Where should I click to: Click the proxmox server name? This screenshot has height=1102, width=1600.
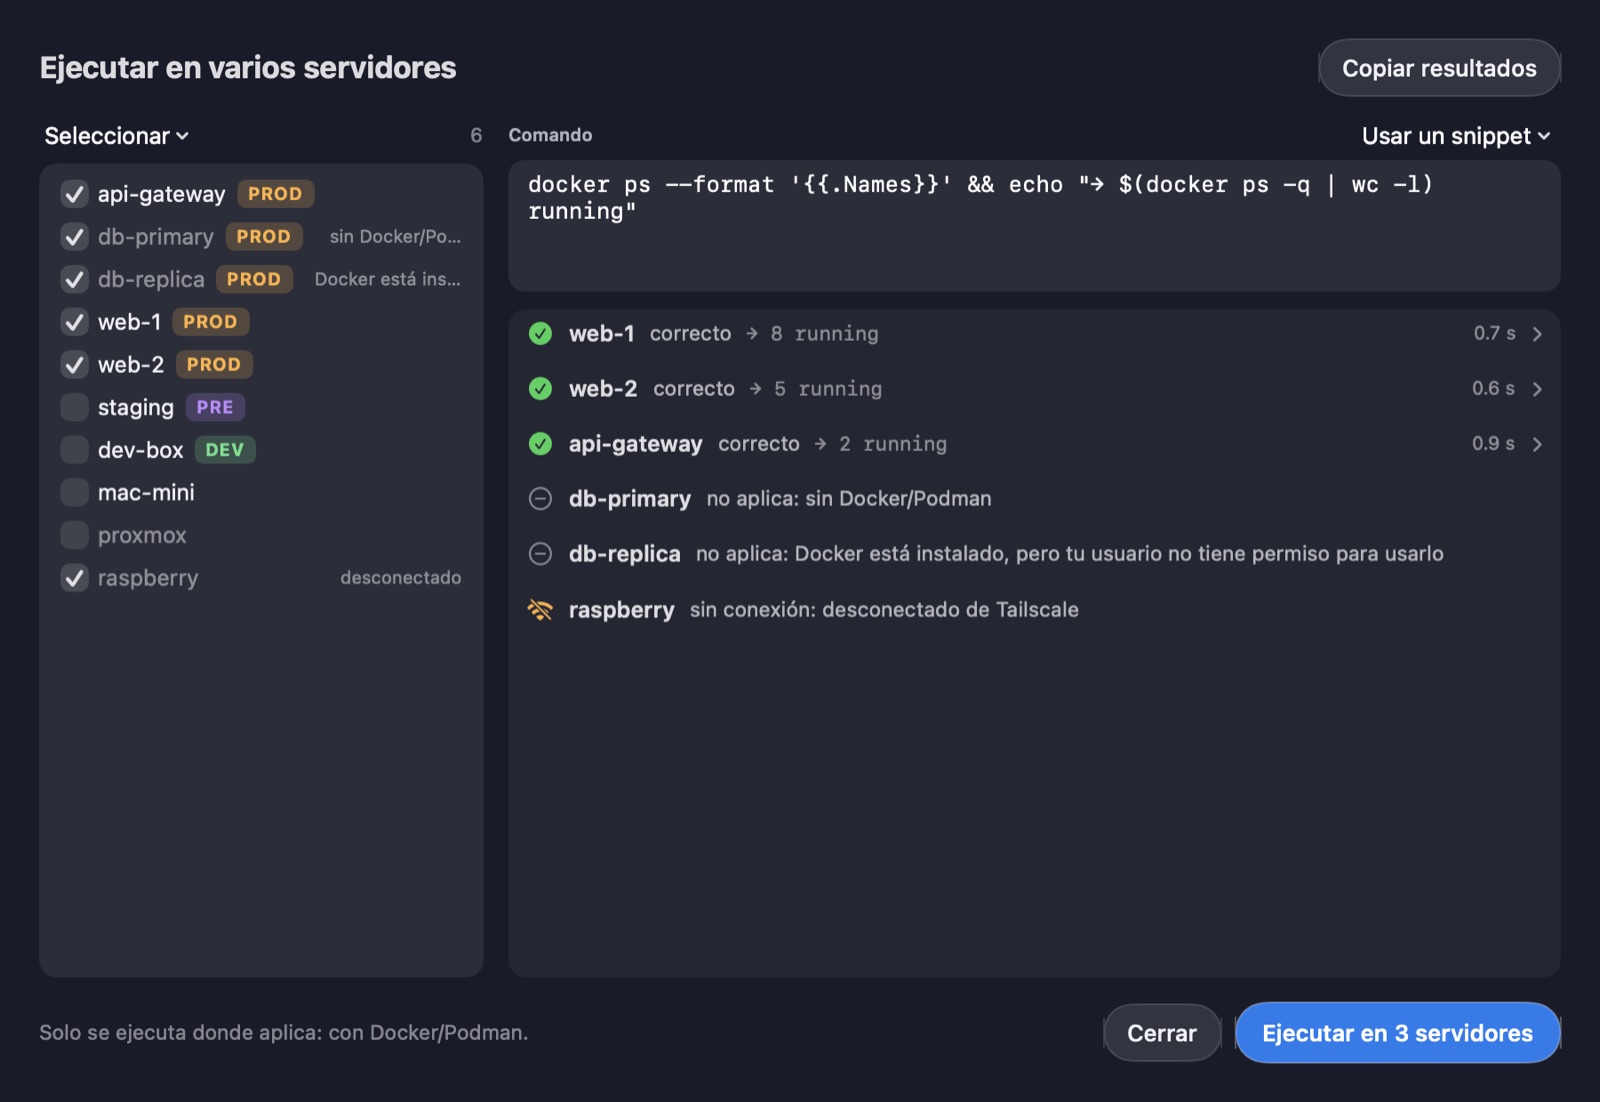point(142,535)
